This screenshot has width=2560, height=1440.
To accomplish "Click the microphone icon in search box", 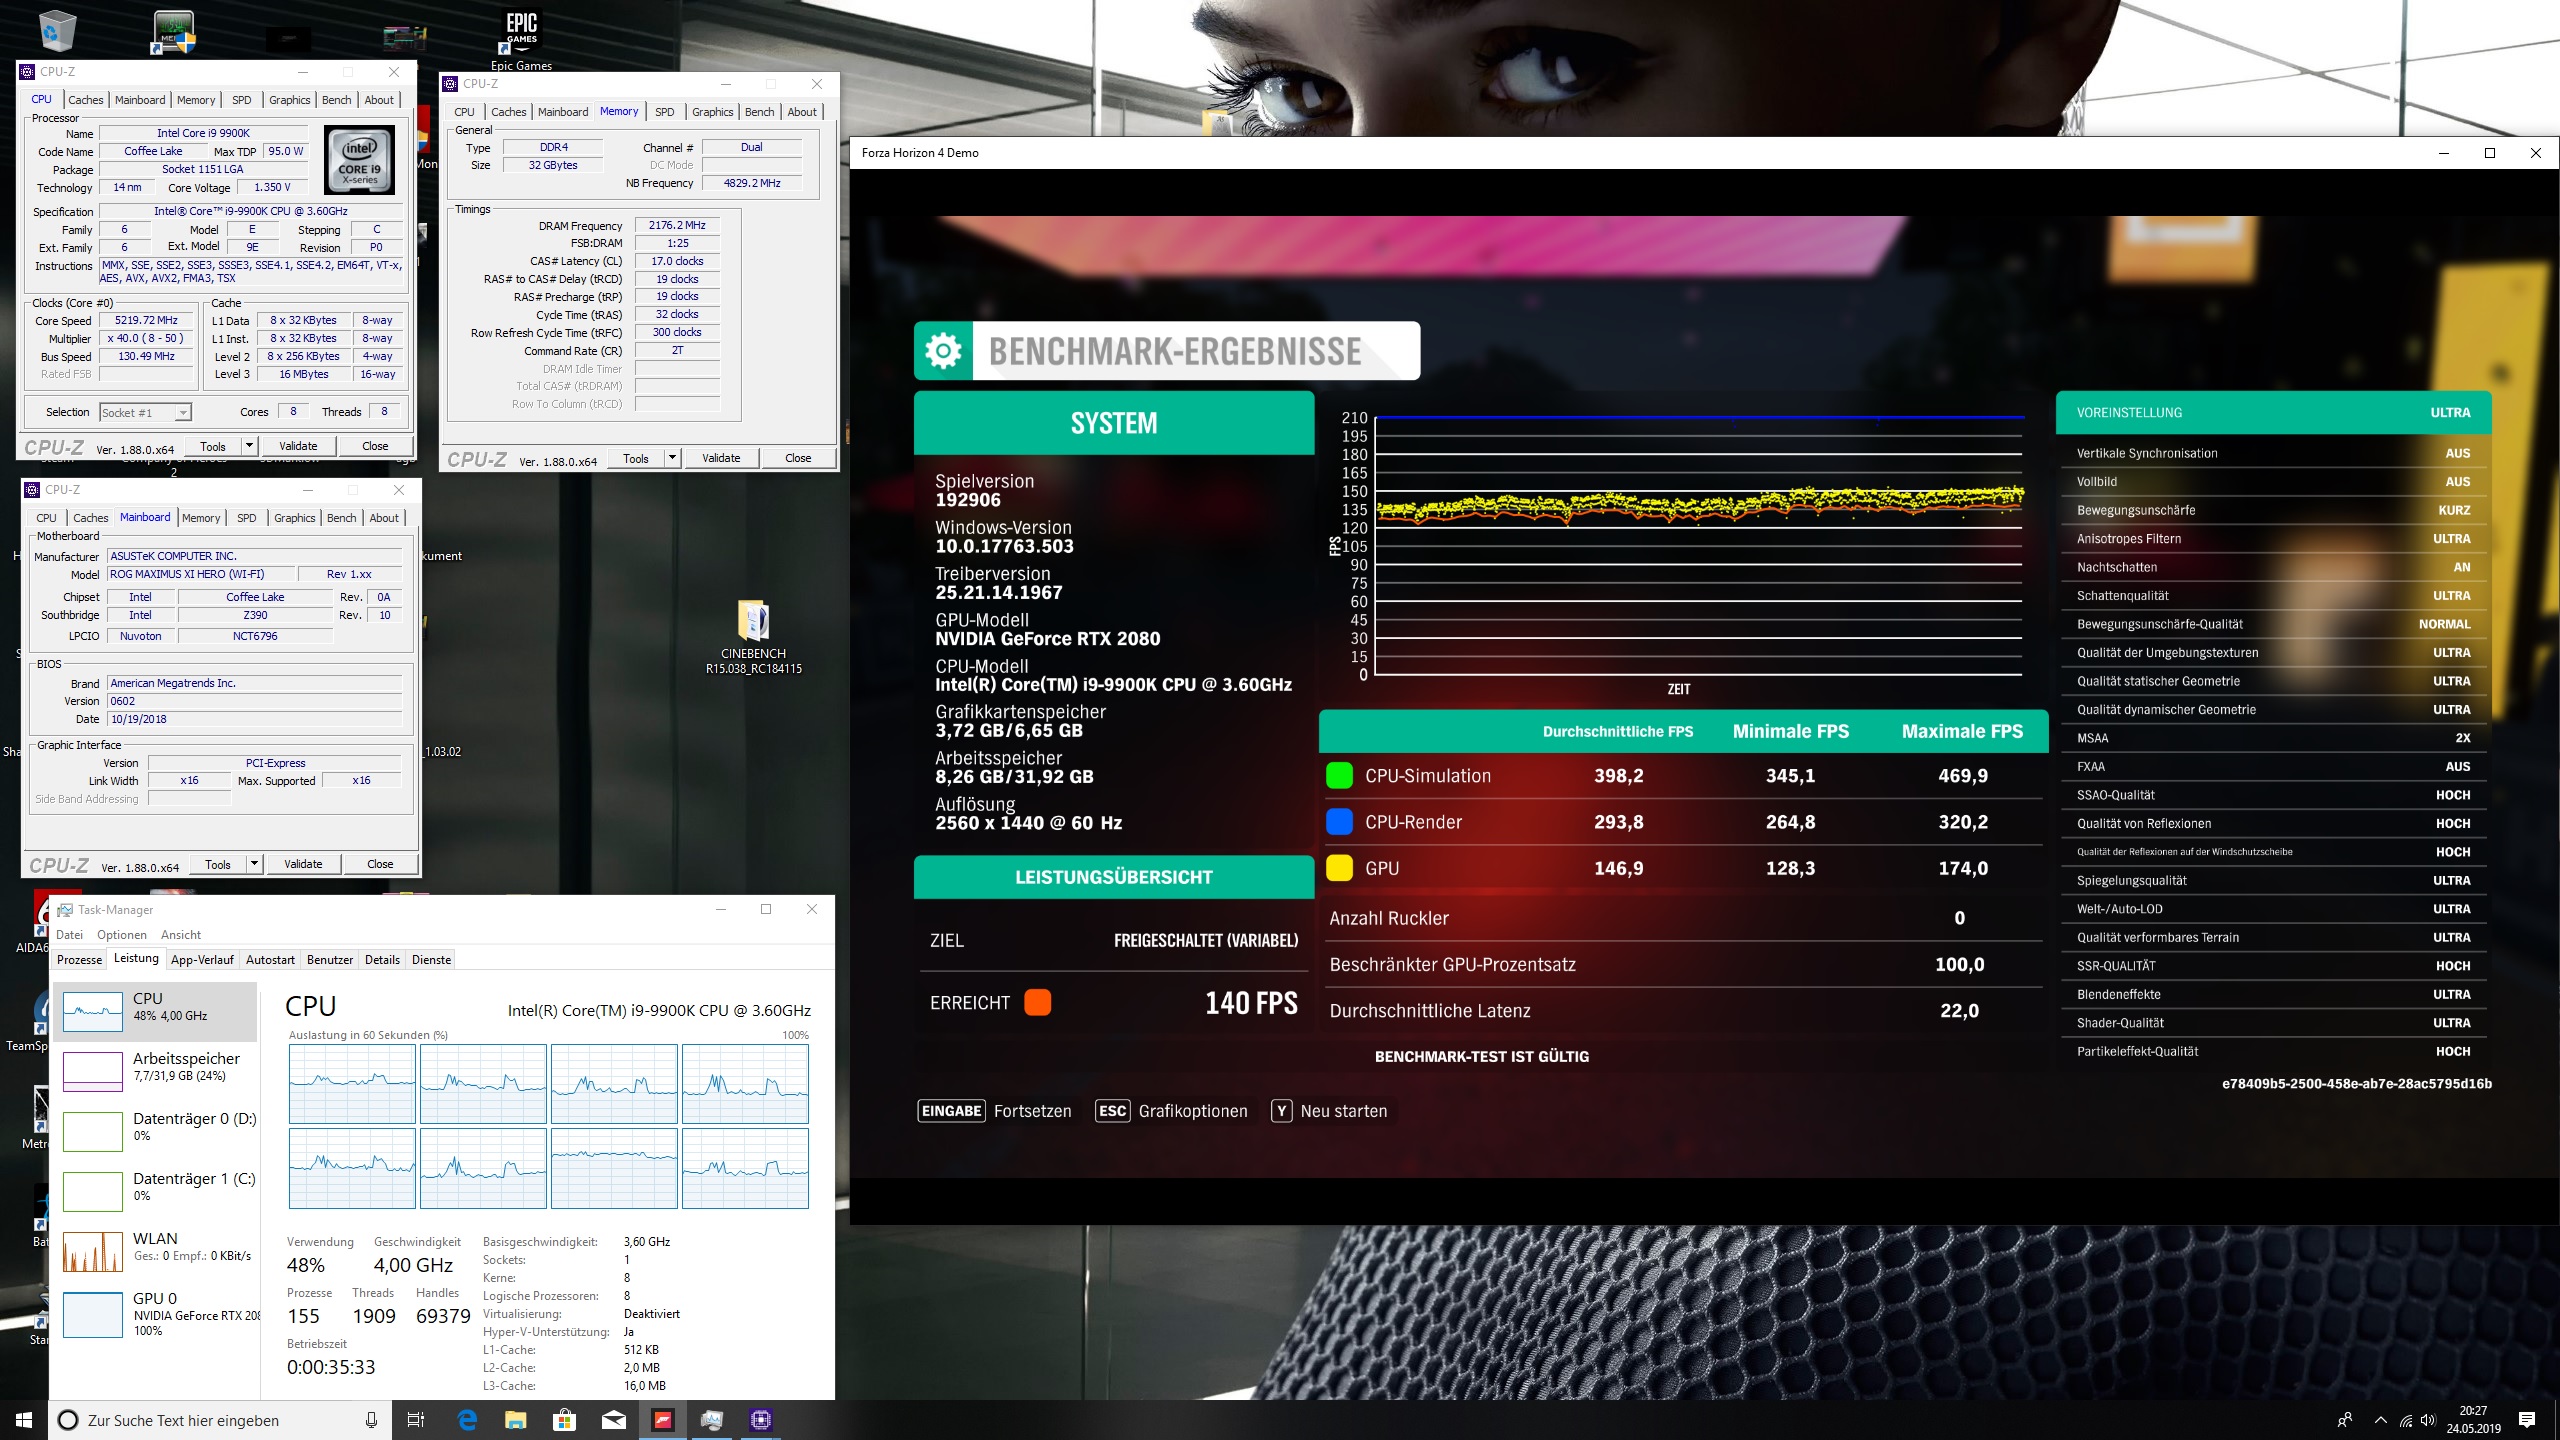I will 371,1419.
